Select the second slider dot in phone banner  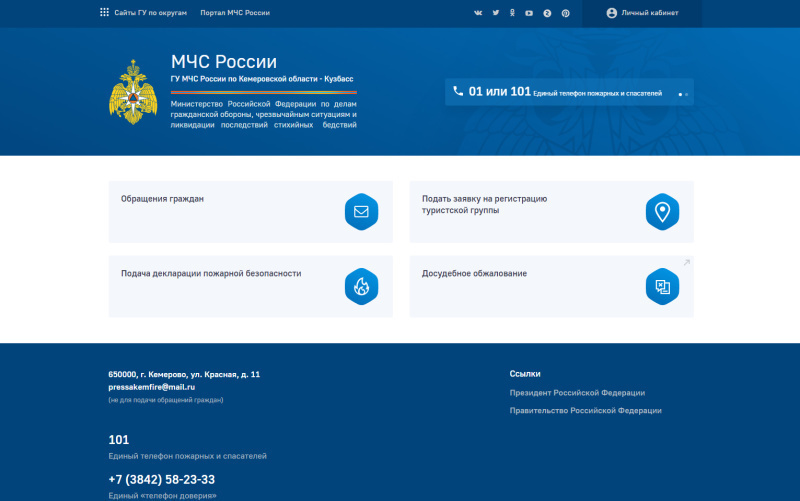(x=687, y=94)
